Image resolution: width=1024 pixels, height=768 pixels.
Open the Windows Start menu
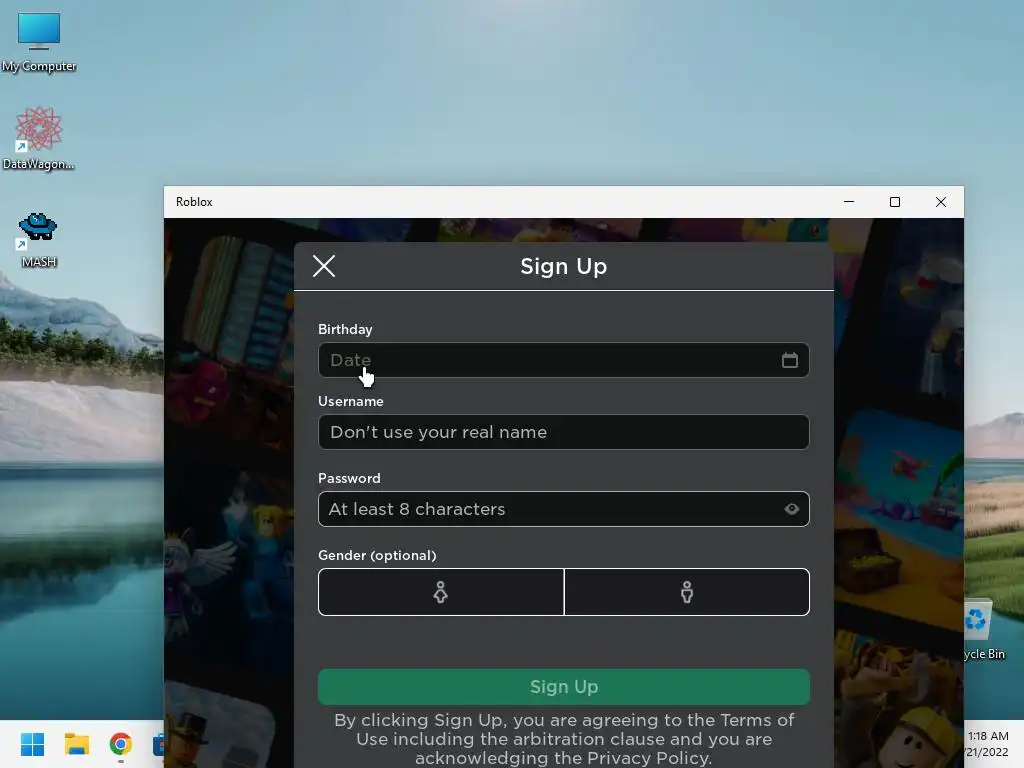coord(32,744)
